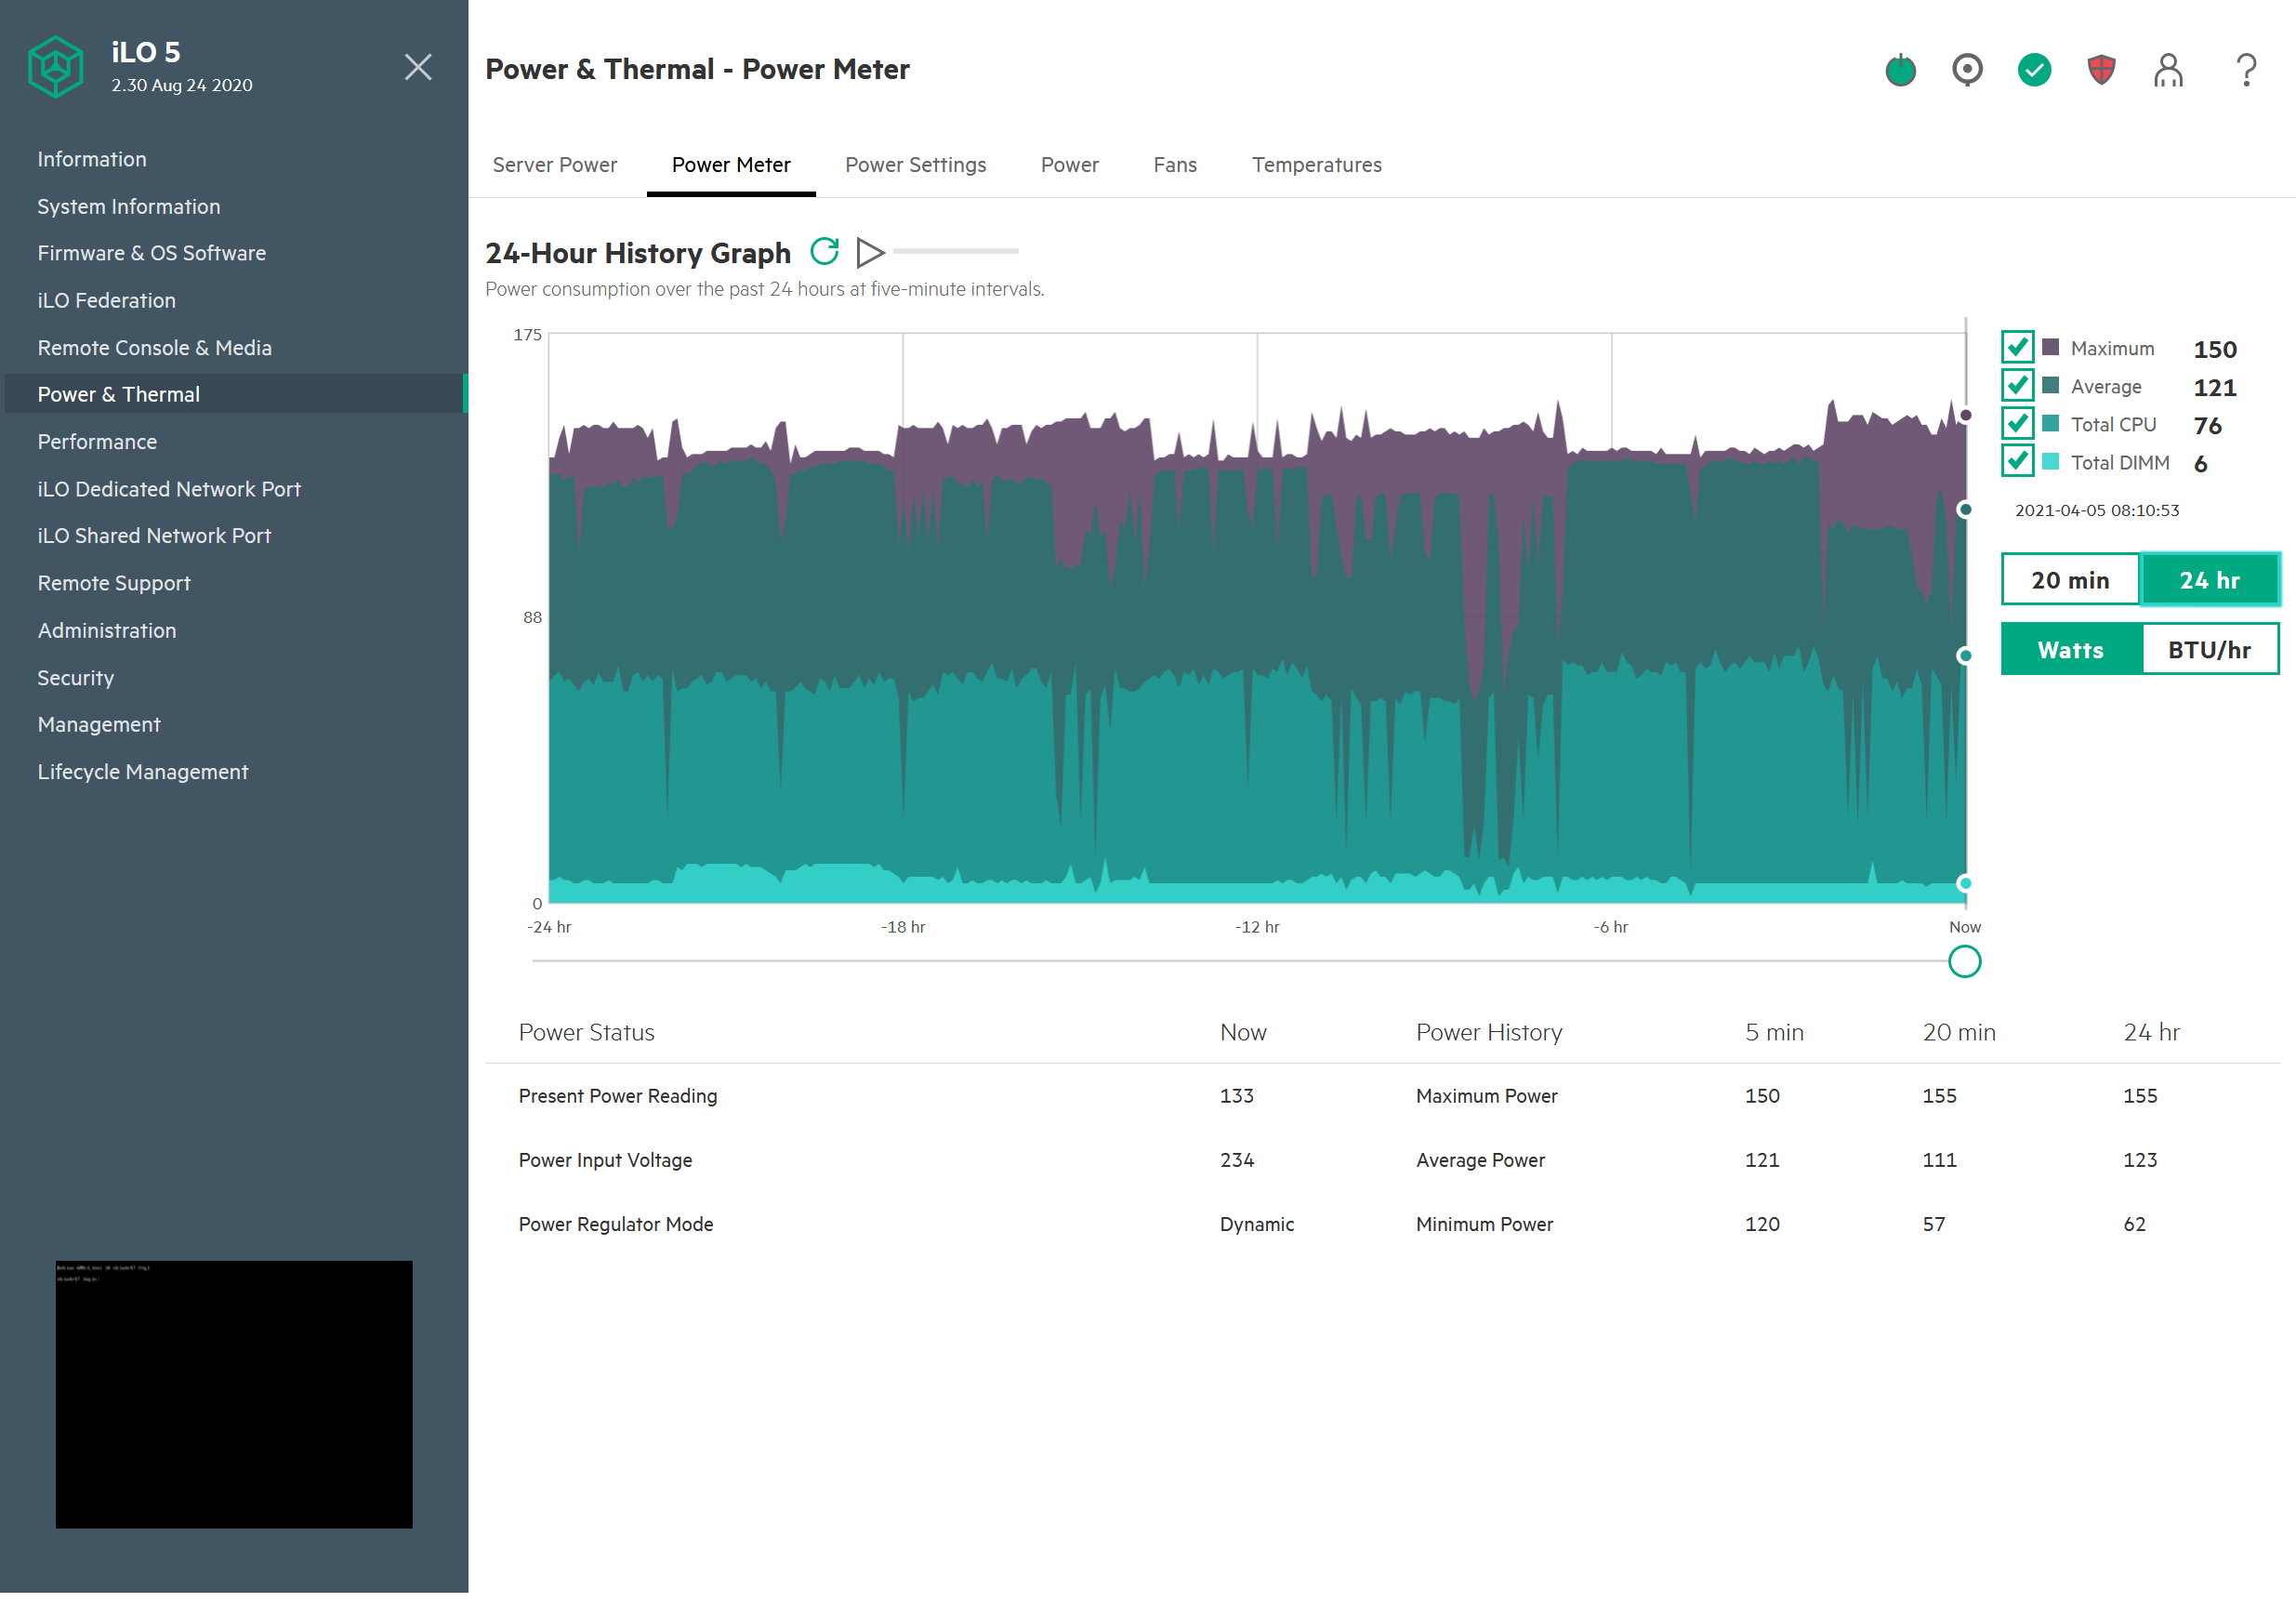Click the graph timeline slider handle
Image resolution: width=2296 pixels, height=1602 pixels.
[x=1964, y=962]
